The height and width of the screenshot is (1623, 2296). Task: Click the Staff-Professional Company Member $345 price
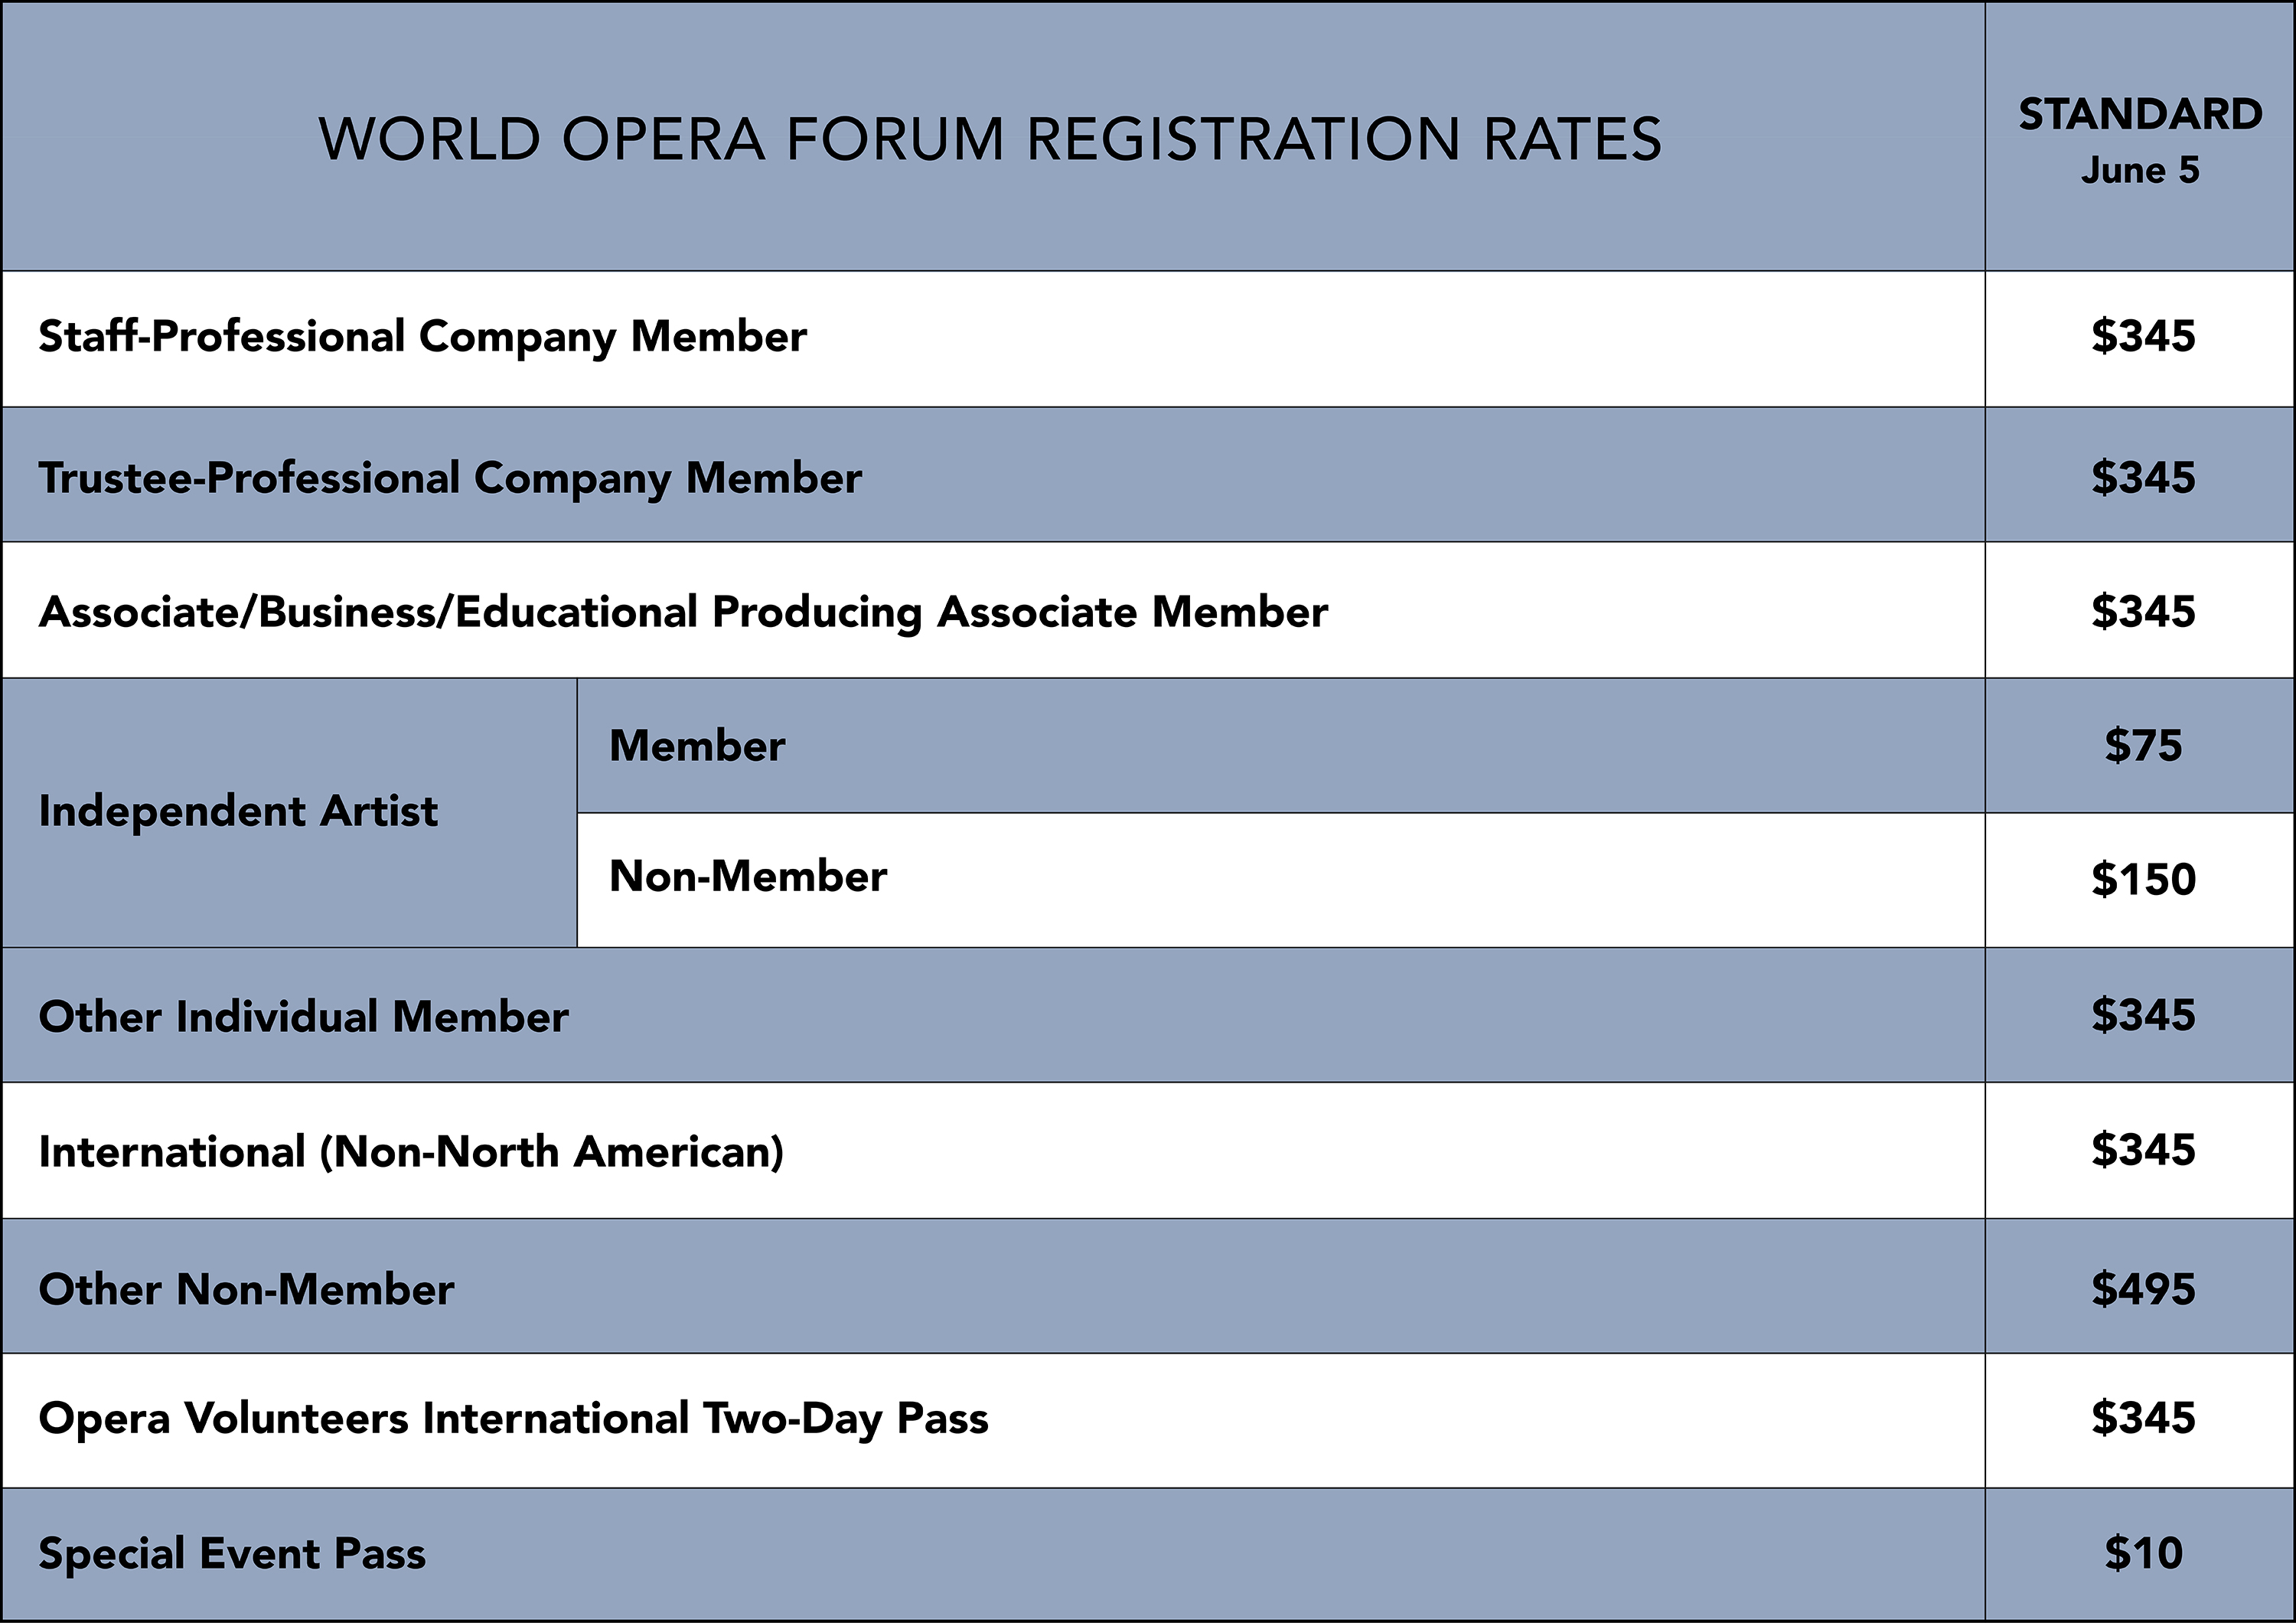coord(2143,337)
